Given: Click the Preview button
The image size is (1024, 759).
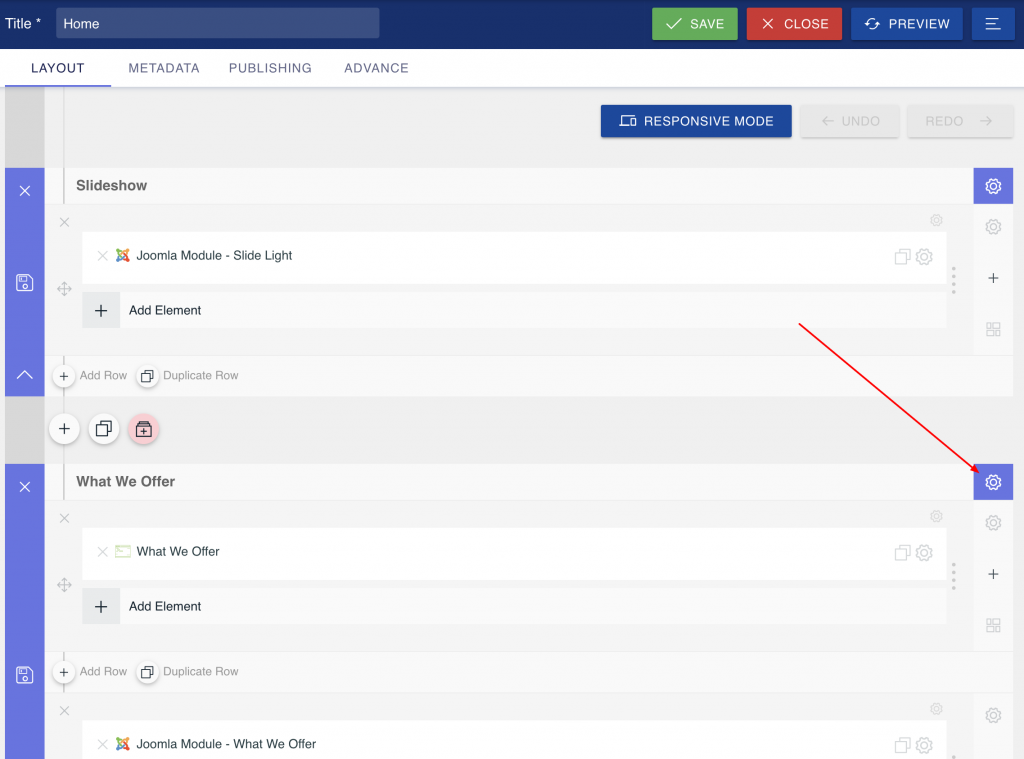Looking at the screenshot, I should point(906,24).
